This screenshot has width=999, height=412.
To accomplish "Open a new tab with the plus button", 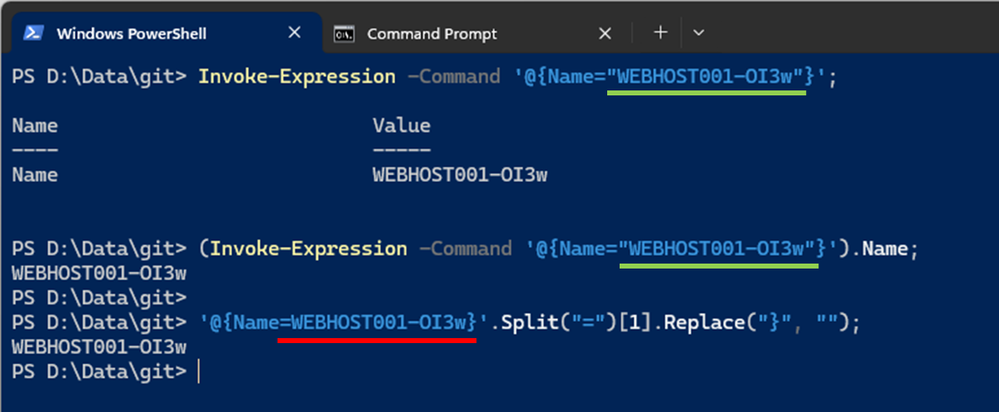I will coord(660,33).
